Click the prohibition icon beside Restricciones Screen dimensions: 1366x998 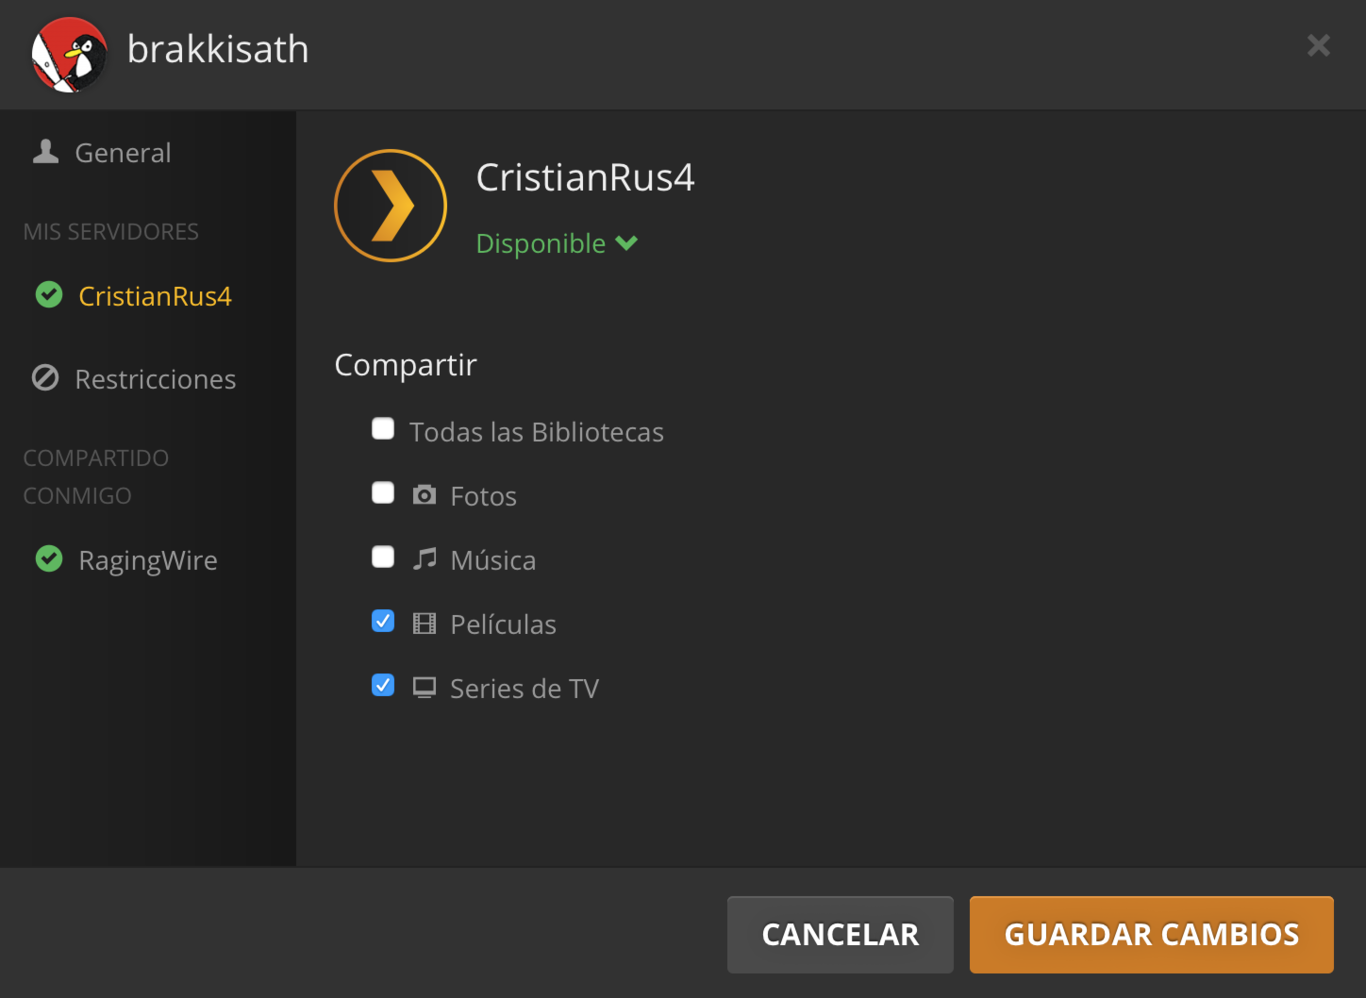click(x=45, y=378)
